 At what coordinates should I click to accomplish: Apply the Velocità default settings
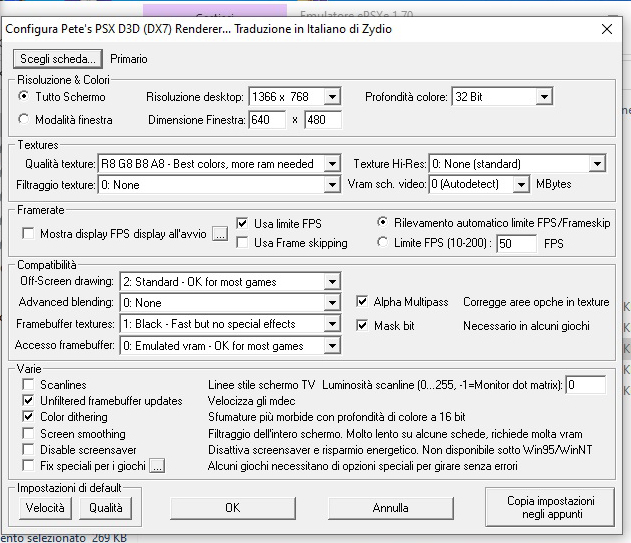coord(45,508)
